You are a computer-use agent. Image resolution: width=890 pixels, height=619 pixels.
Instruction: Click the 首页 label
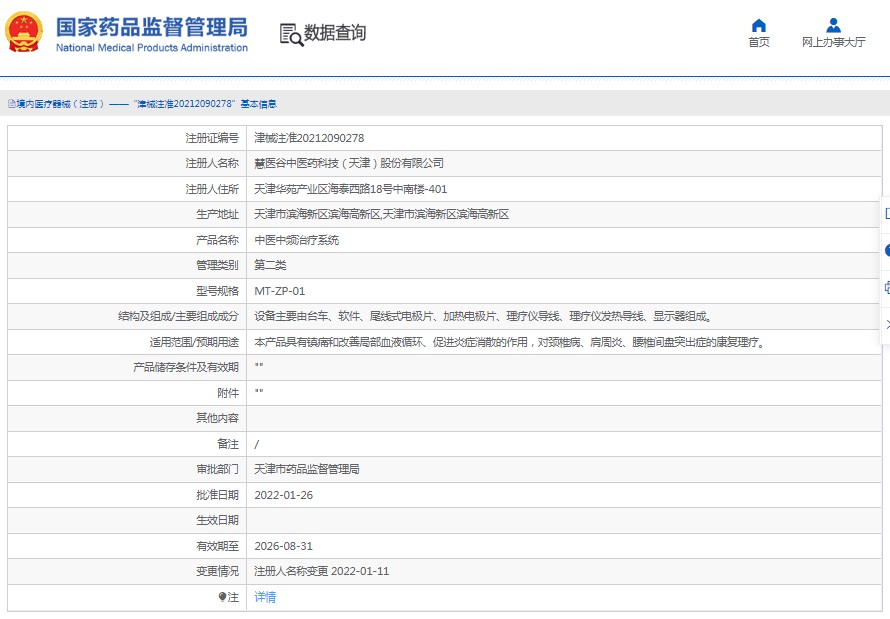coord(758,42)
